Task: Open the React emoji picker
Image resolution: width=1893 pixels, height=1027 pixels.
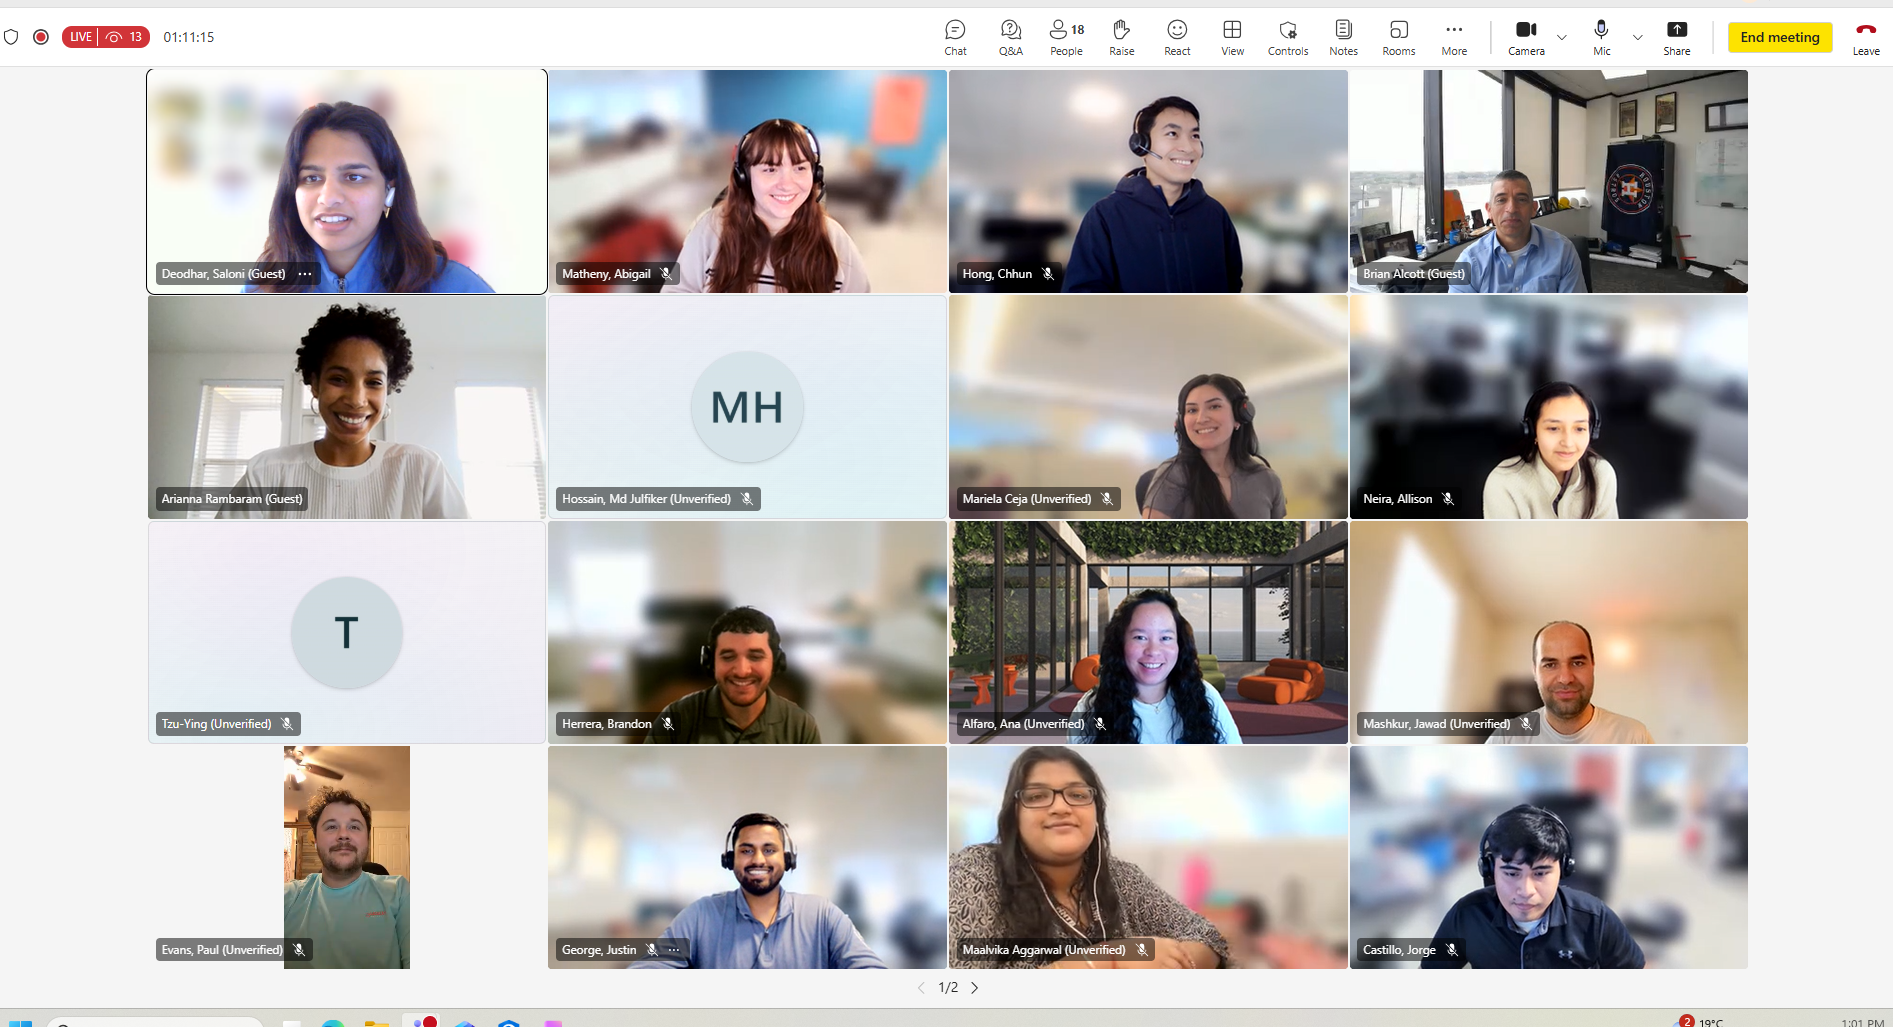Action: [1177, 37]
